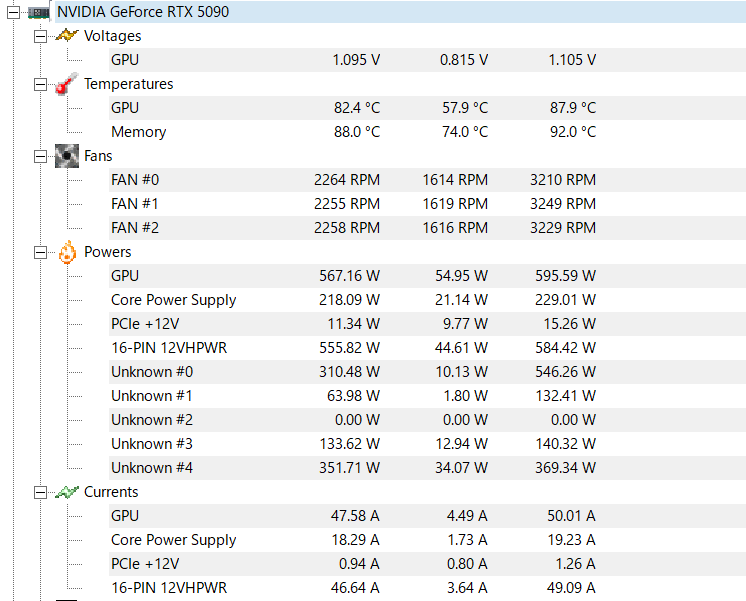Select 16-PIN 12VHPWR under Currents
Screen dimensions: 746x601
point(427,588)
